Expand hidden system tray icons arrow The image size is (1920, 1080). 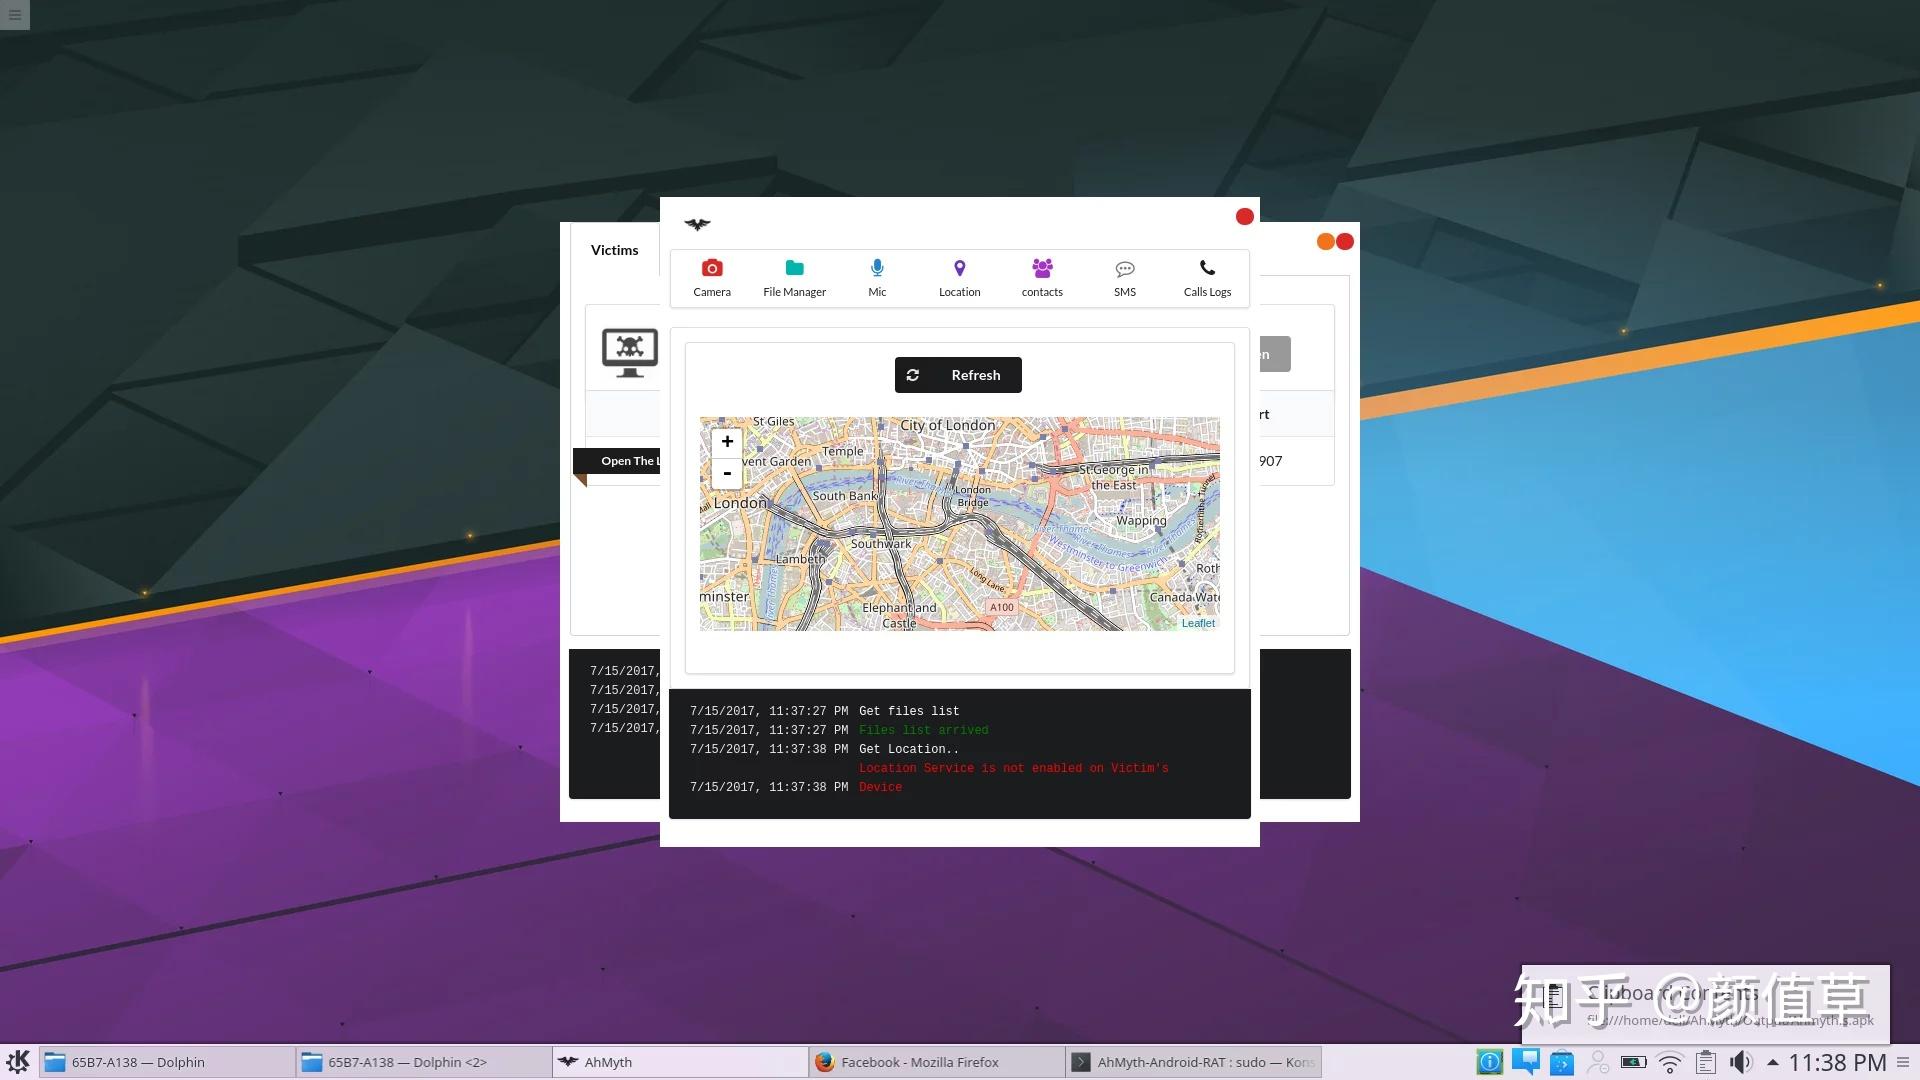pos(1773,1062)
